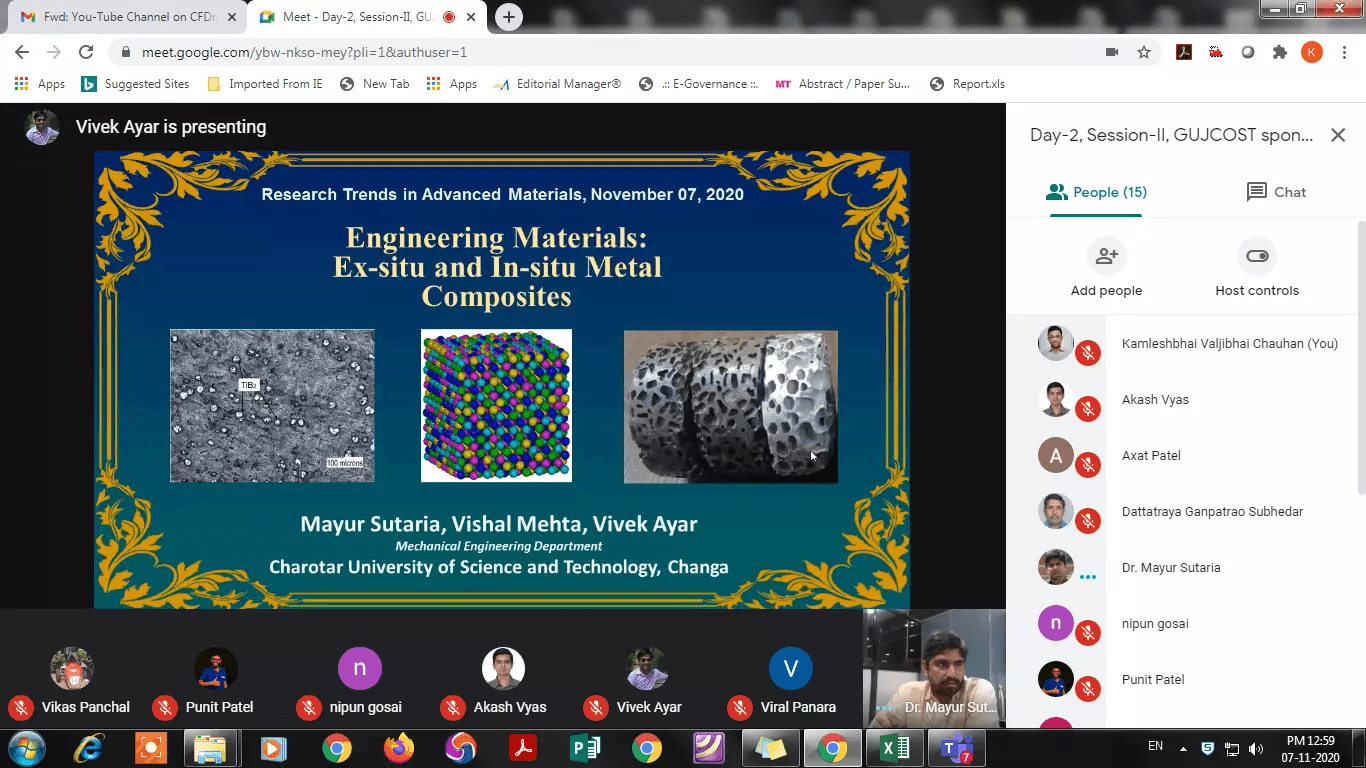Open the Report.xls bookmark
The height and width of the screenshot is (768, 1366).
coord(967,84)
